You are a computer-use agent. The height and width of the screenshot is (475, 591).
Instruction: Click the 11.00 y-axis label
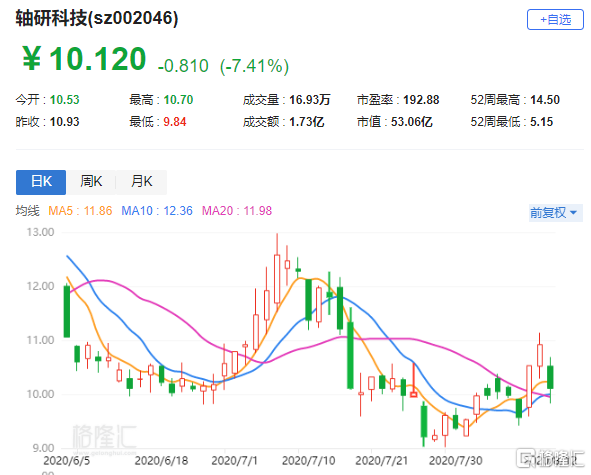[x=40, y=340]
